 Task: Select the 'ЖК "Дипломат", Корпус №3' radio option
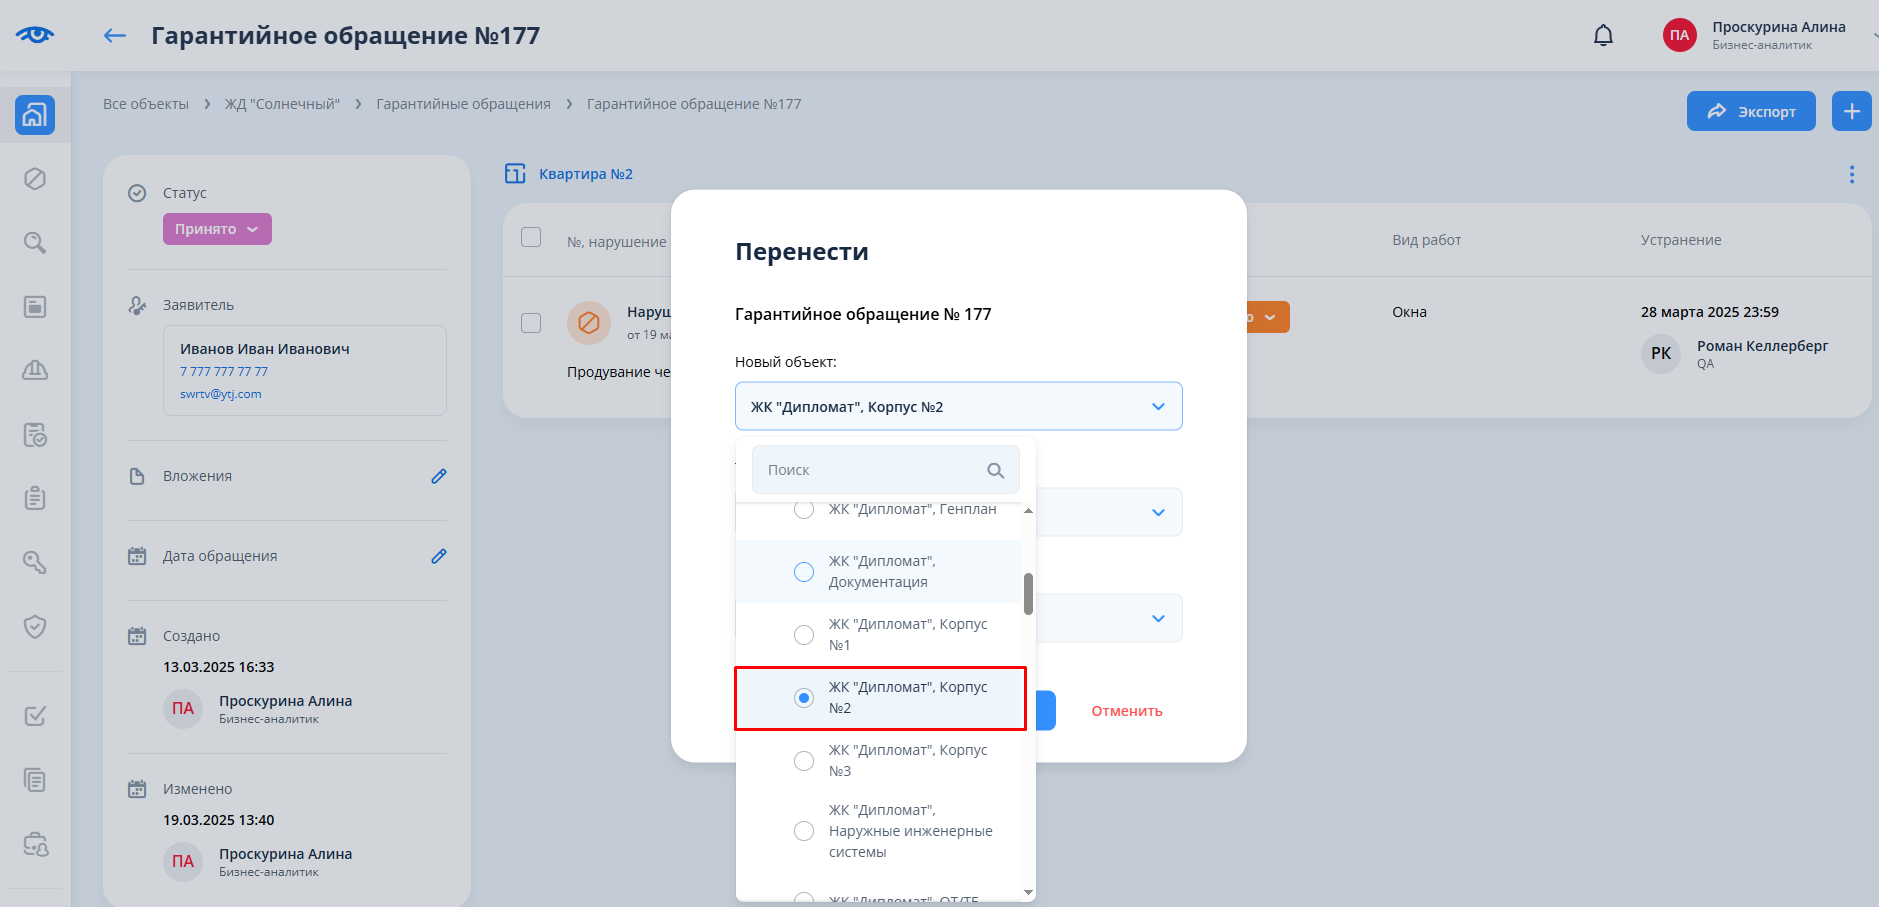click(804, 761)
